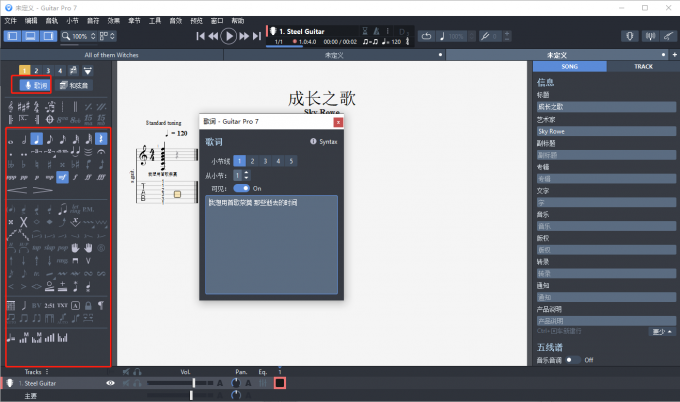The width and height of the screenshot is (680, 402).
Task: Insert section marker A icon
Action: (75, 305)
